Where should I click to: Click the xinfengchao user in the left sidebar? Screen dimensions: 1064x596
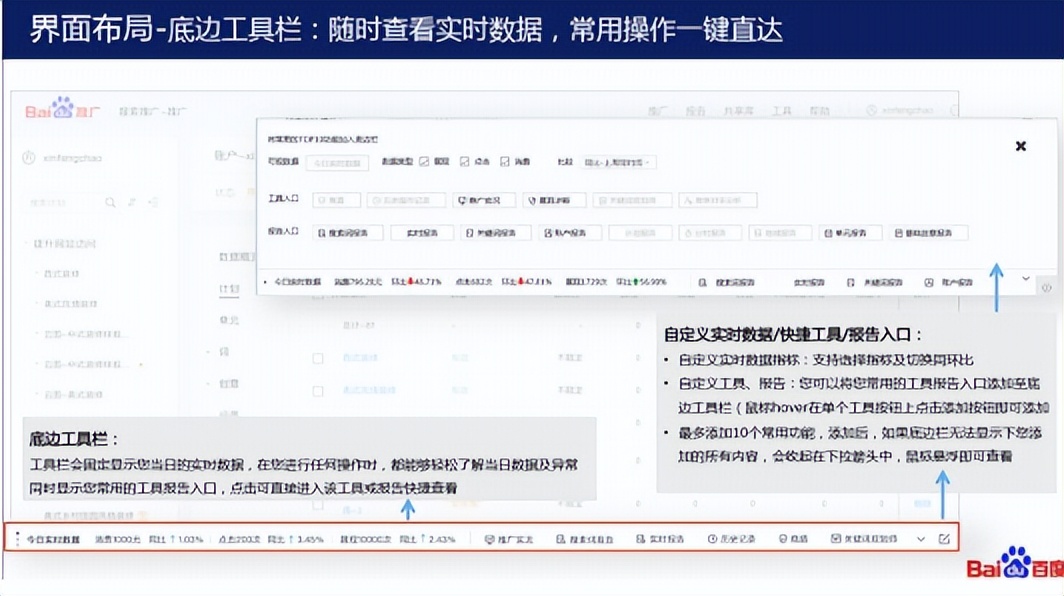coord(62,157)
